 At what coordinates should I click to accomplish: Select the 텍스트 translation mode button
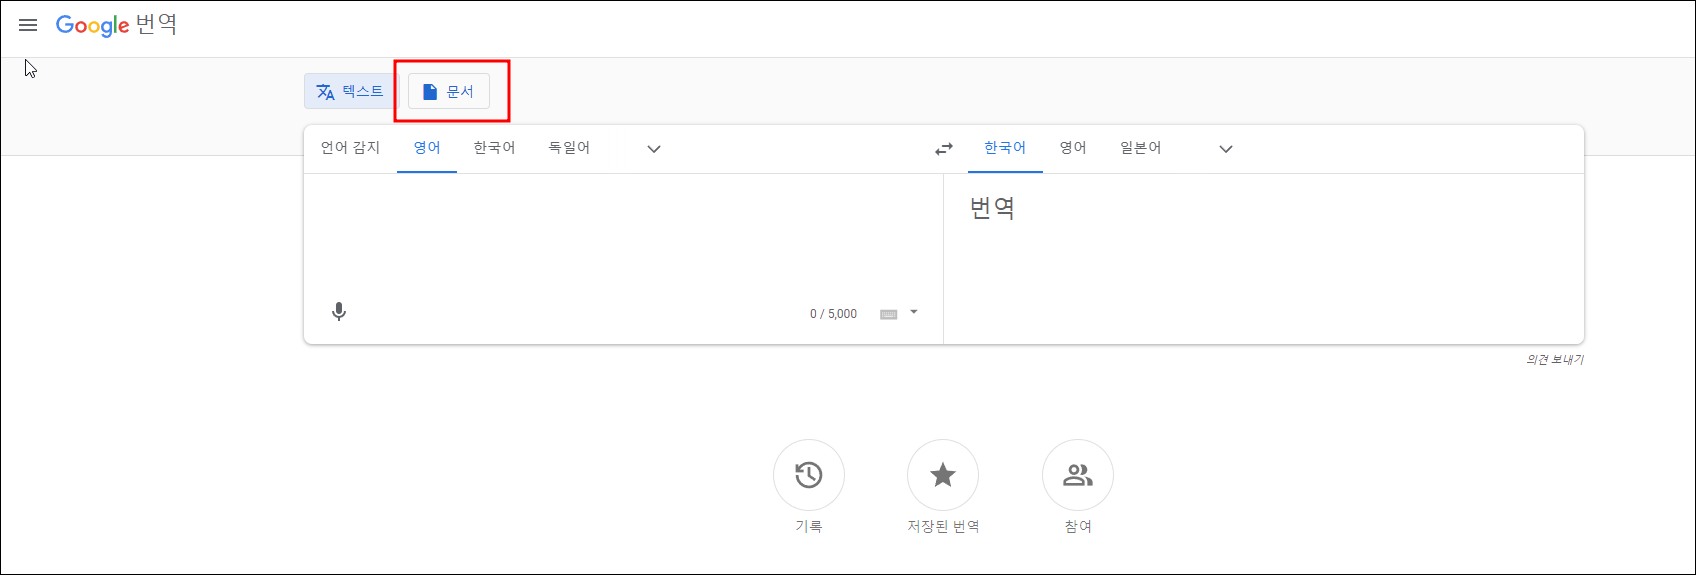click(x=350, y=91)
